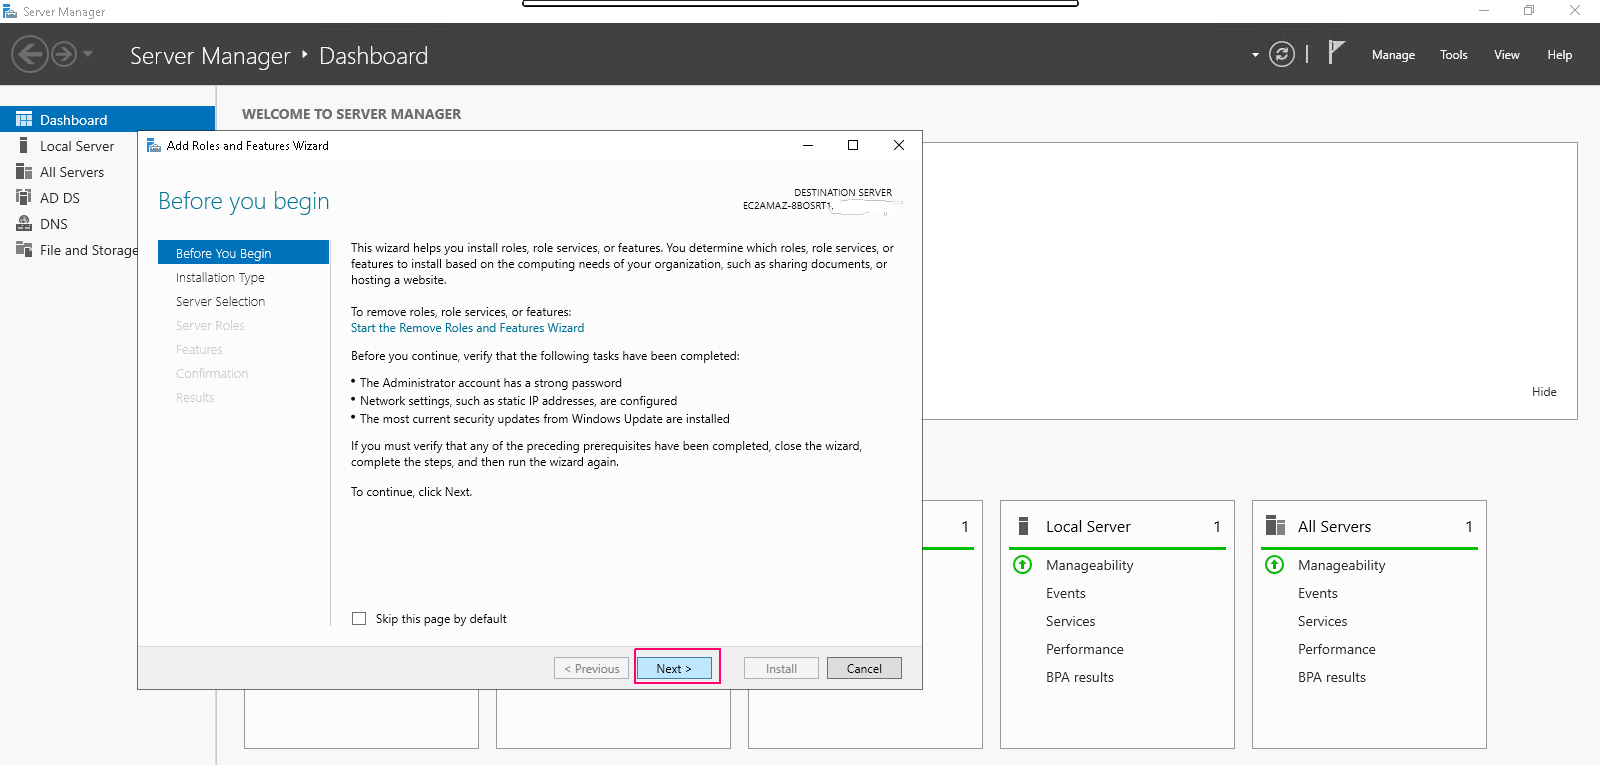Viewport: 1600px width, 765px height.
Task: Open All Servers tile title
Action: (x=1334, y=526)
